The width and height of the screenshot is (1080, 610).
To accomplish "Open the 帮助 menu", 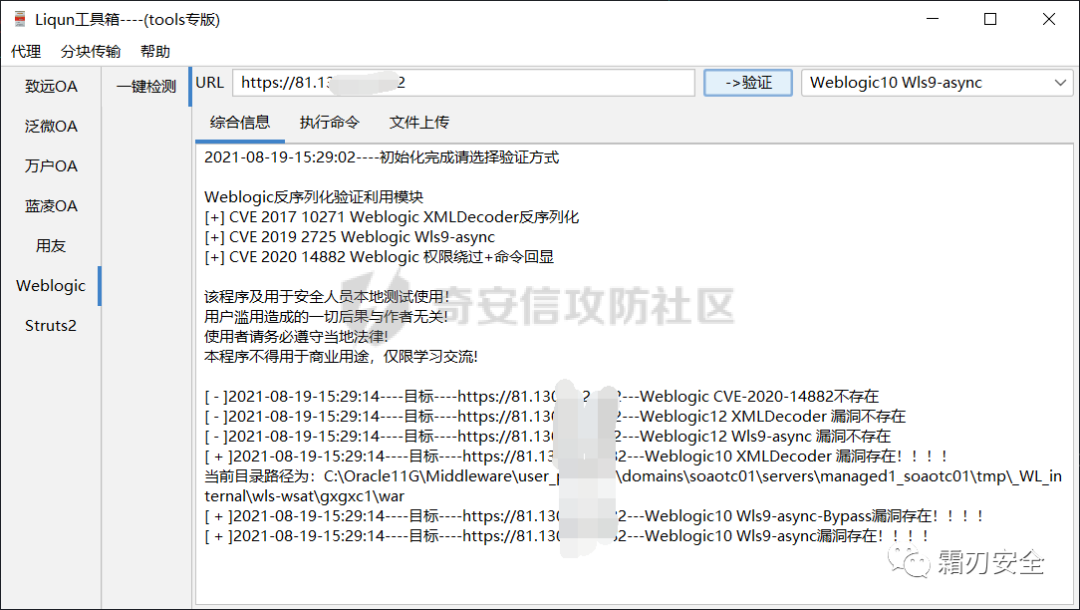I will [x=155, y=52].
